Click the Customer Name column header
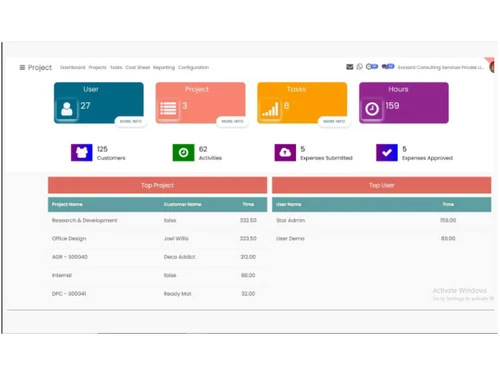 tap(182, 204)
